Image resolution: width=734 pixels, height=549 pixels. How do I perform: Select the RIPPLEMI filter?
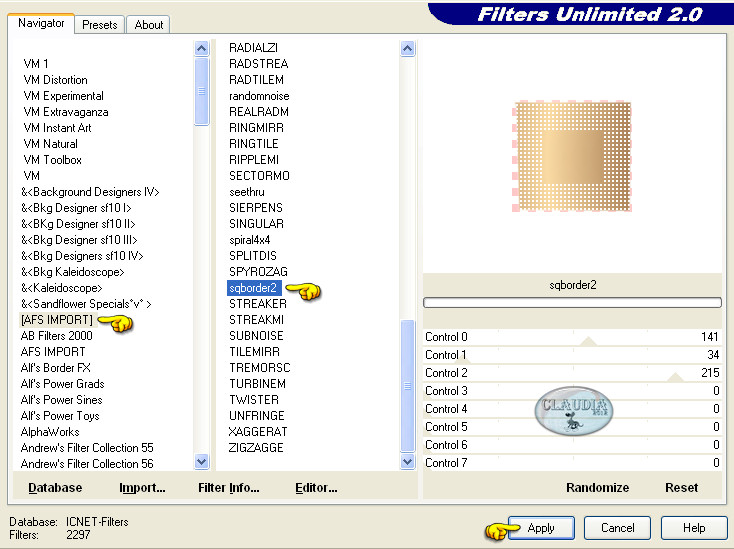pyautogui.click(x=254, y=160)
